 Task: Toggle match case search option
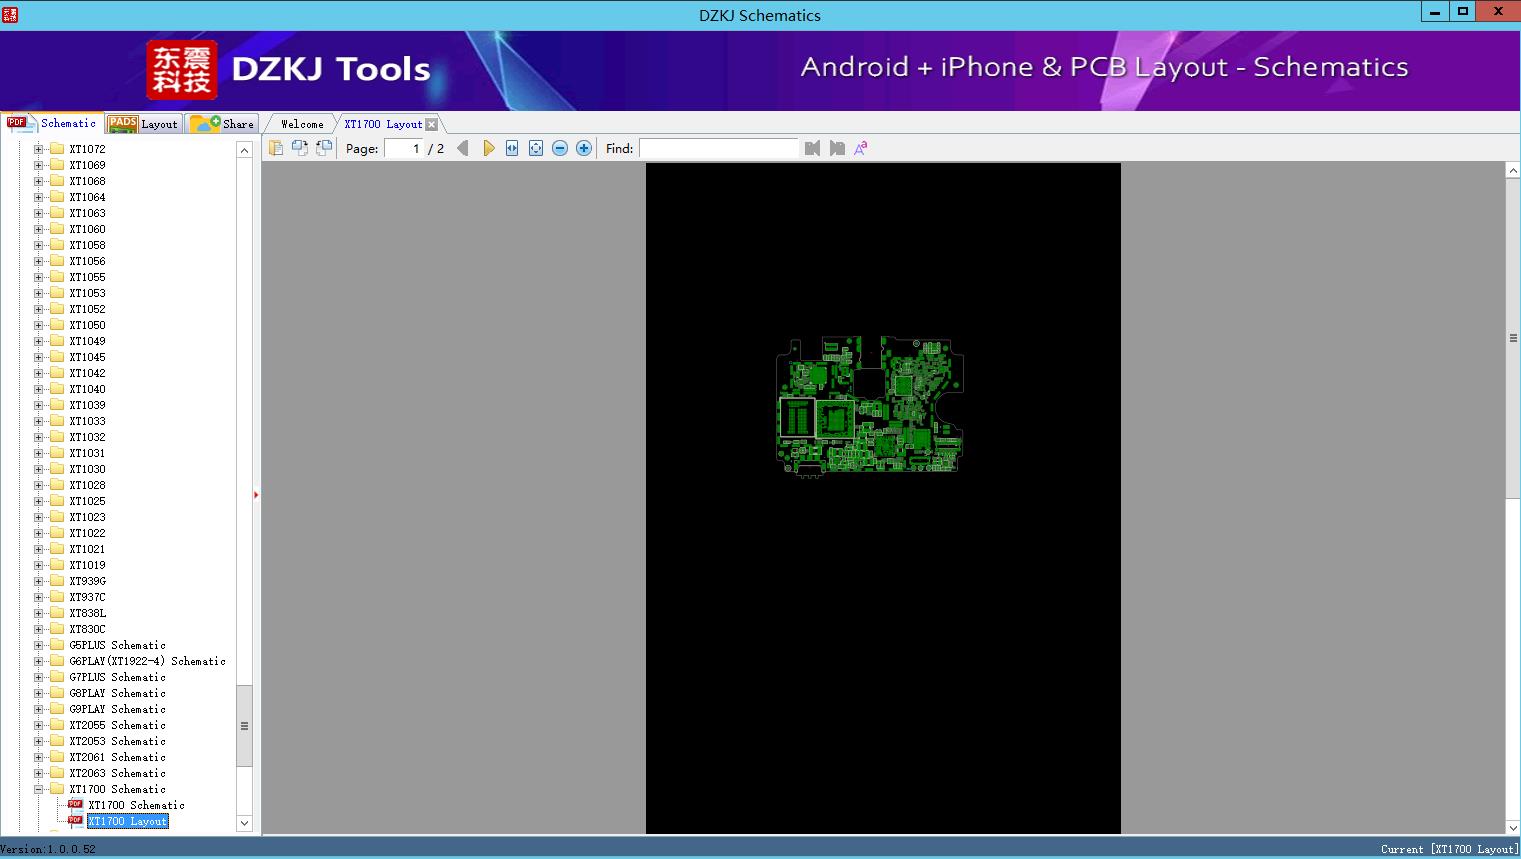point(861,148)
